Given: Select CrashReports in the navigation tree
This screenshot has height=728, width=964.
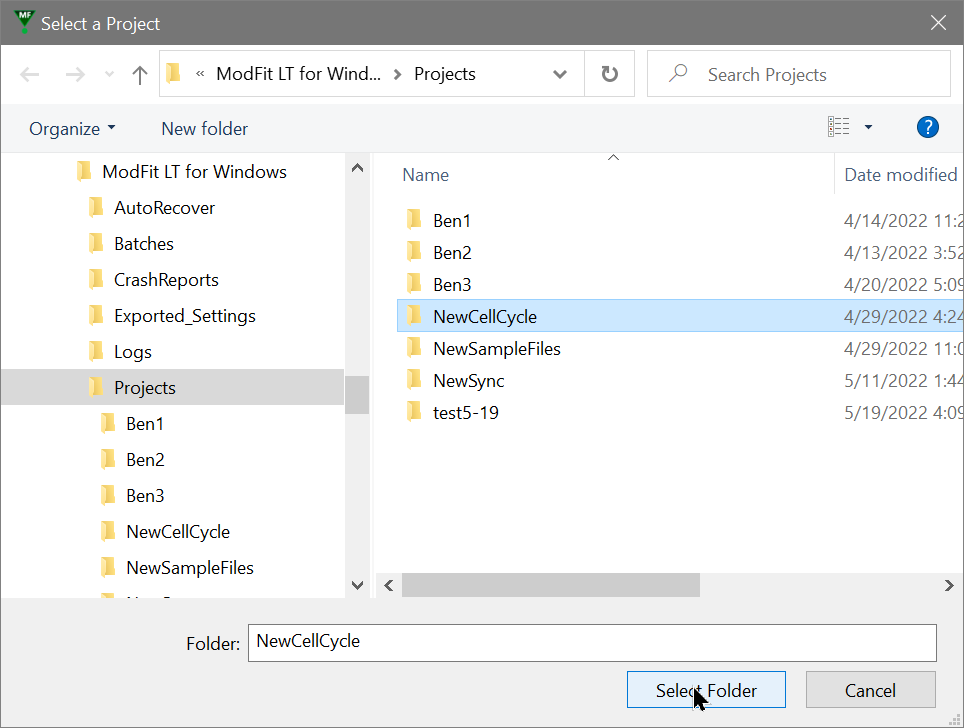Looking at the screenshot, I should click(x=166, y=280).
